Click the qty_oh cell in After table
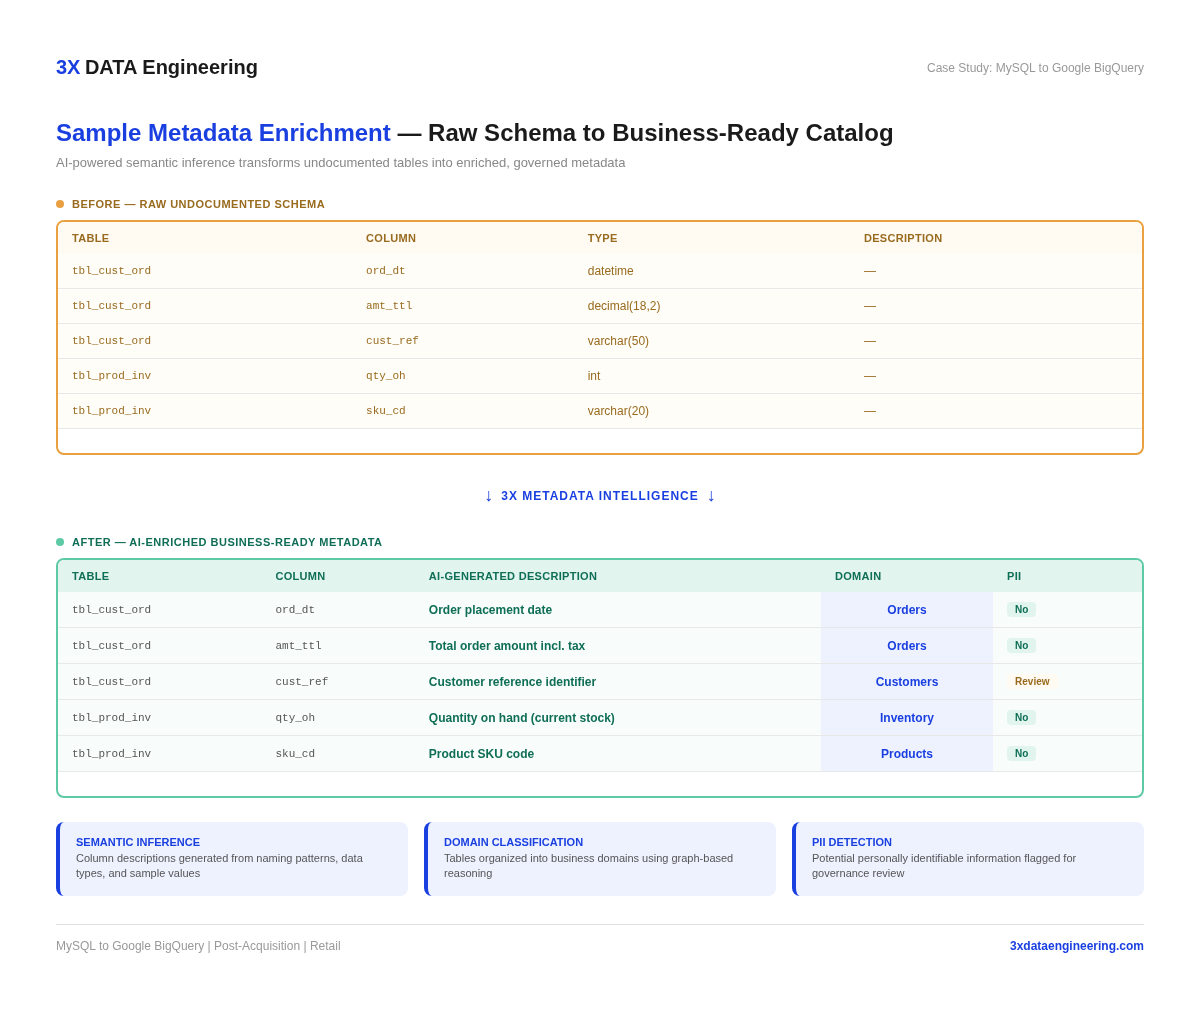 coord(295,718)
